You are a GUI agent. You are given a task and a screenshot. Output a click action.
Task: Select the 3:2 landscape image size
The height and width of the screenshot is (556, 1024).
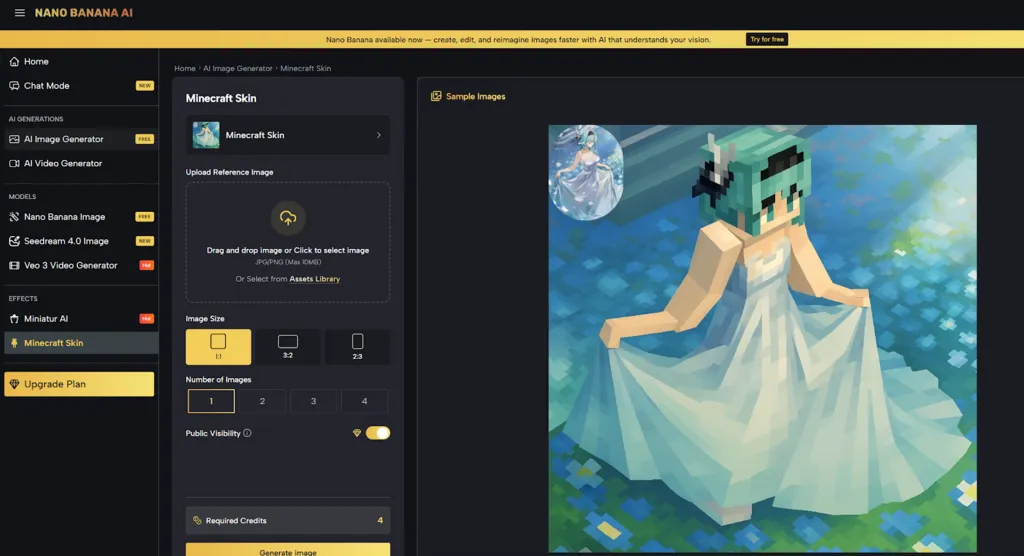click(x=288, y=347)
